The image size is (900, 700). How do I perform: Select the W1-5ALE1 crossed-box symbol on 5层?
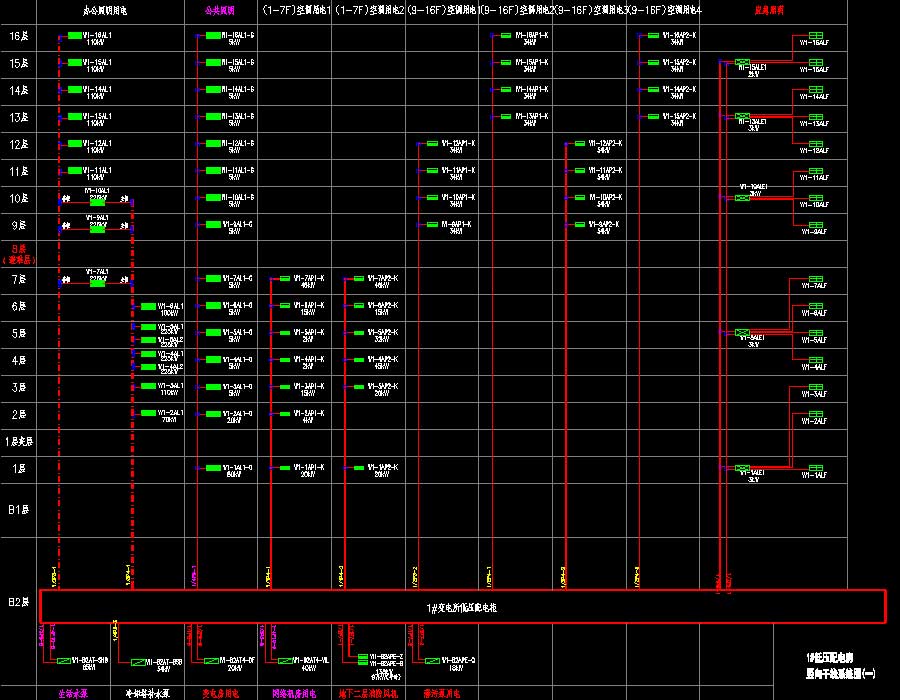(742, 332)
